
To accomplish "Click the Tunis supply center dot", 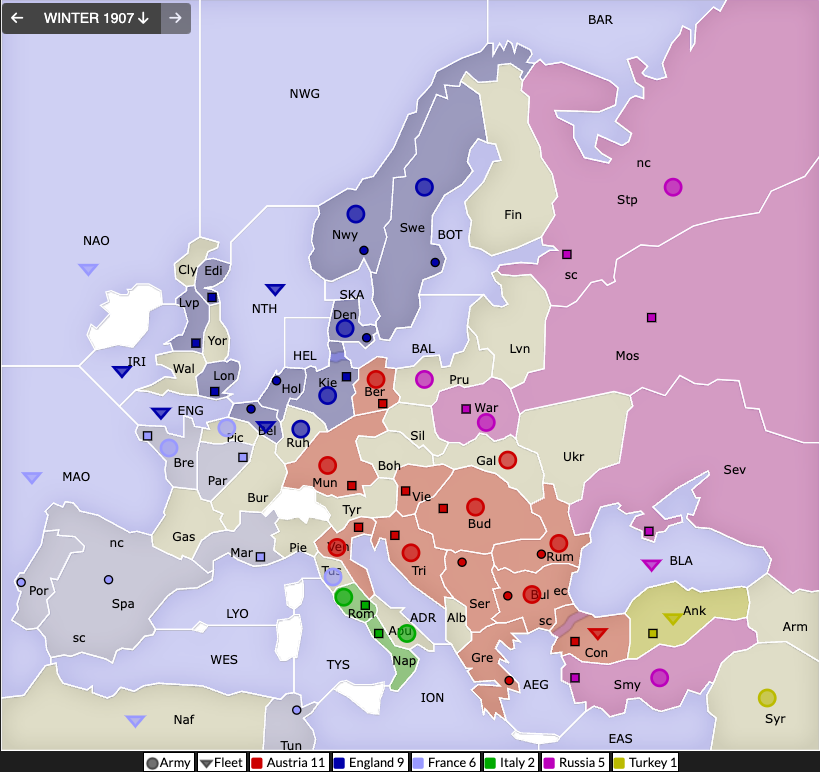I will coord(297,710).
